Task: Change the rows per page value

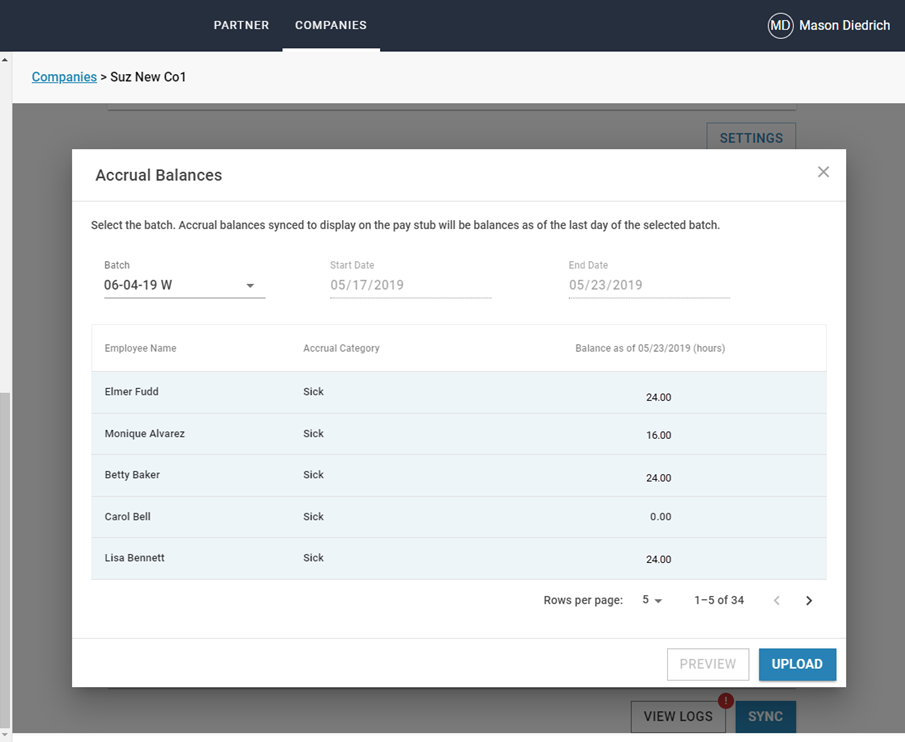Action: (651, 600)
